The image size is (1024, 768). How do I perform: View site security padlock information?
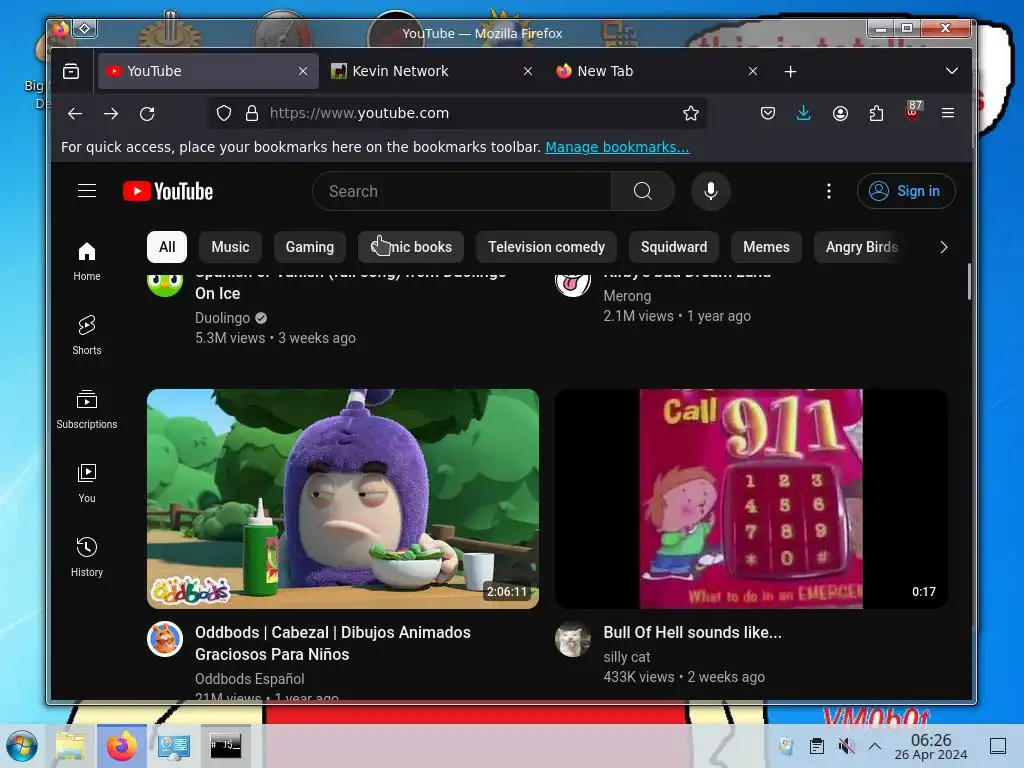pos(252,114)
